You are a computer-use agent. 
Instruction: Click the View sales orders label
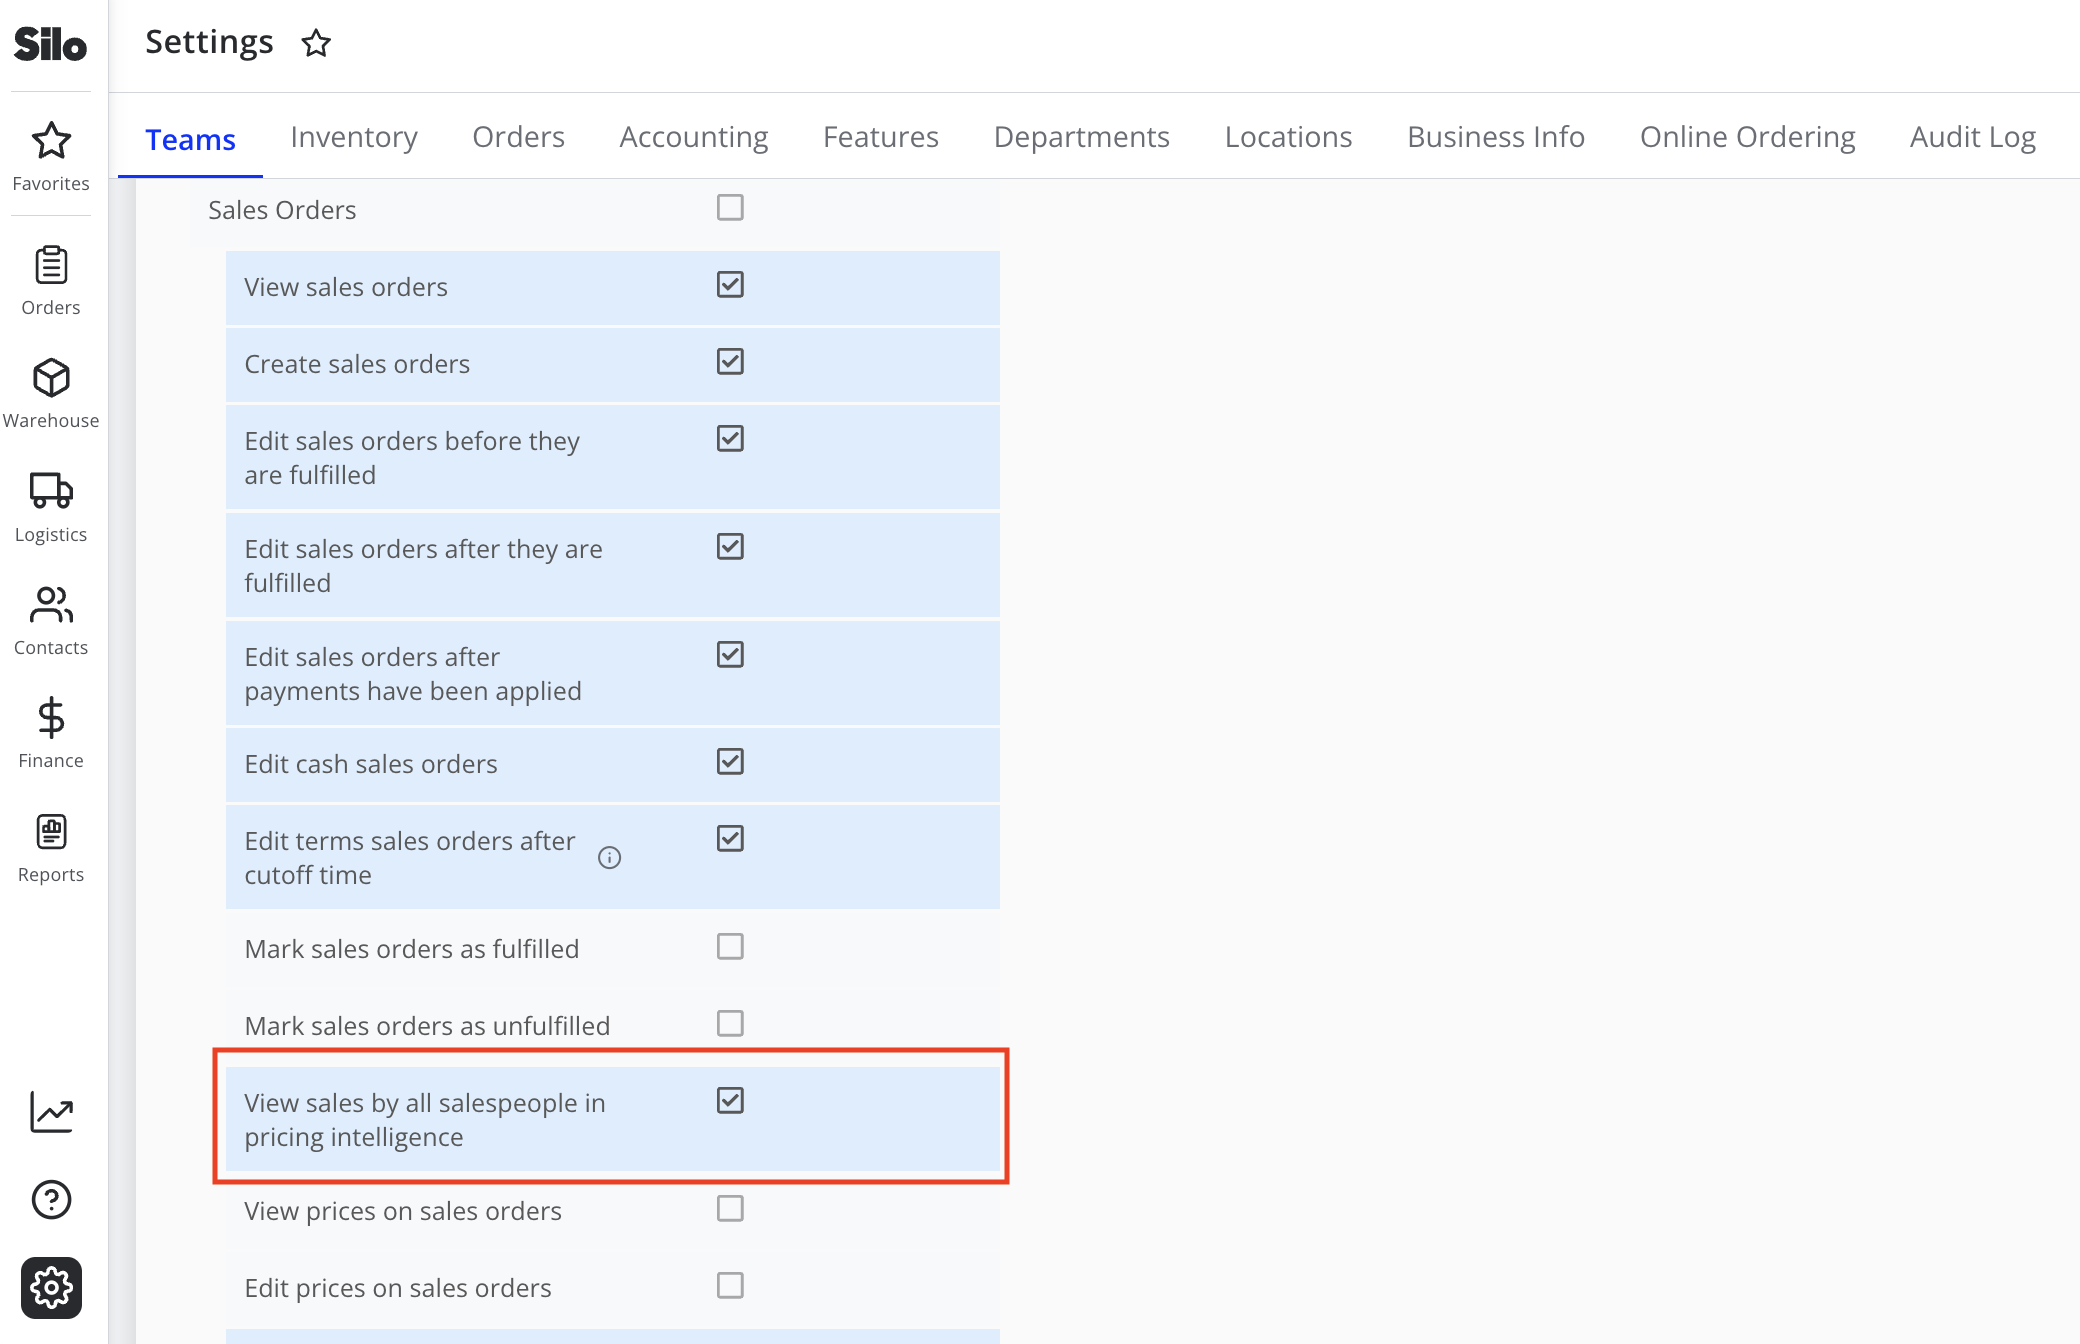pyautogui.click(x=346, y=287)
